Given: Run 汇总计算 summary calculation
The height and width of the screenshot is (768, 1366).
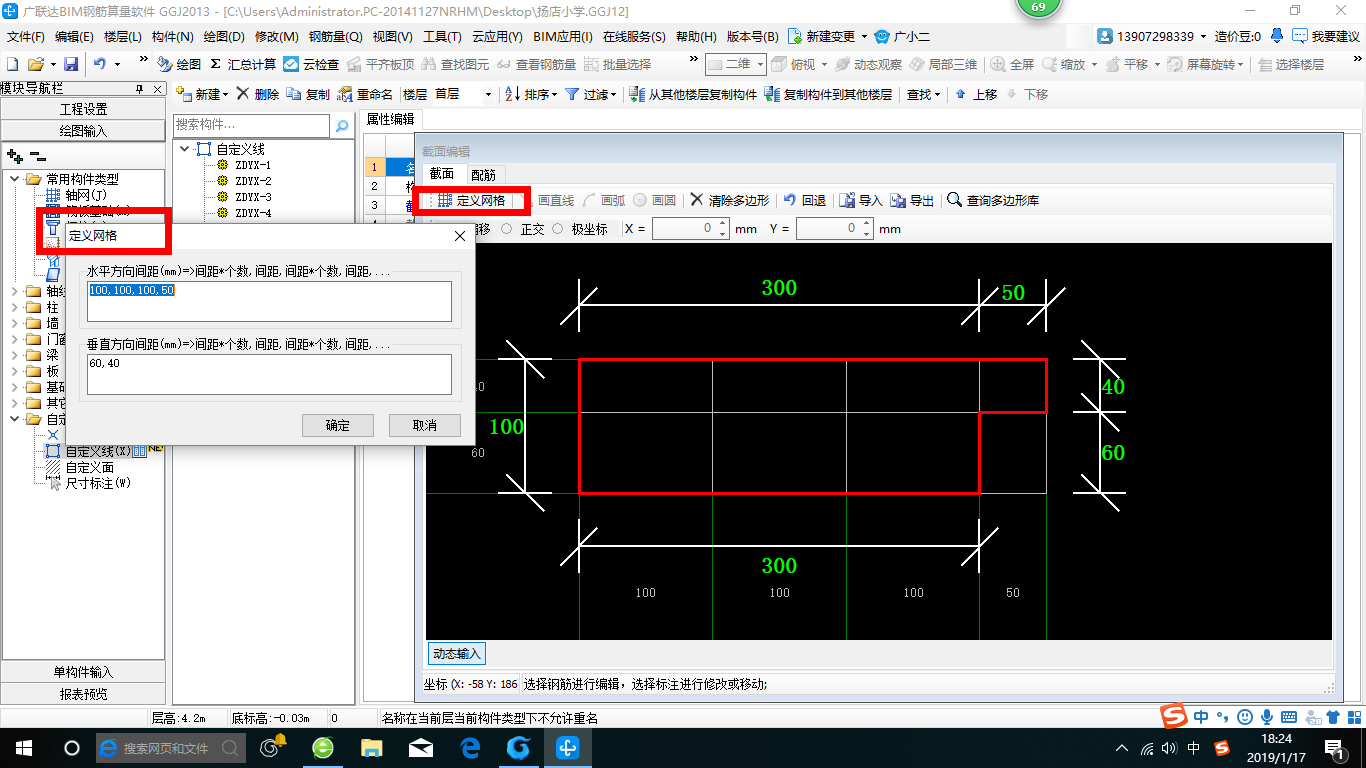Looking at the screenshot, I should click(x=243, y=64).
